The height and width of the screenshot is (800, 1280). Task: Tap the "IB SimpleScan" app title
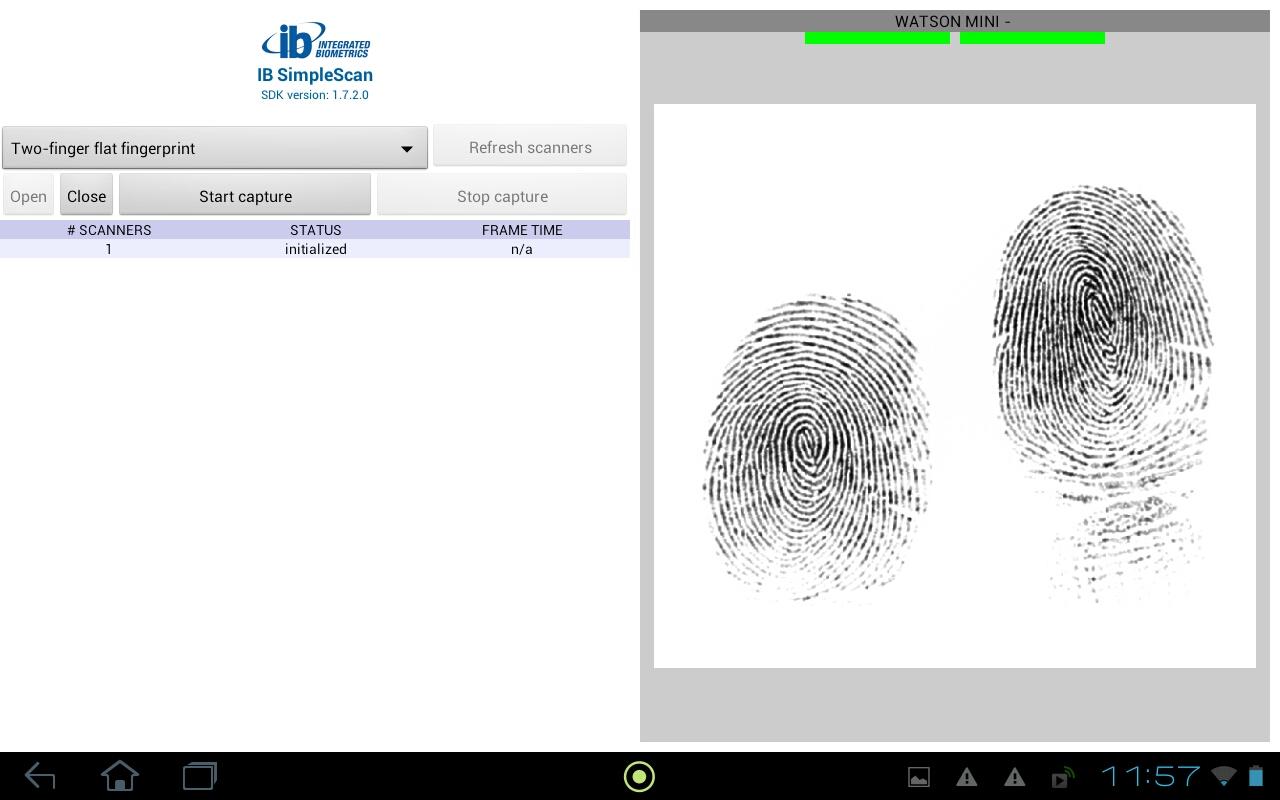[315, 75]
